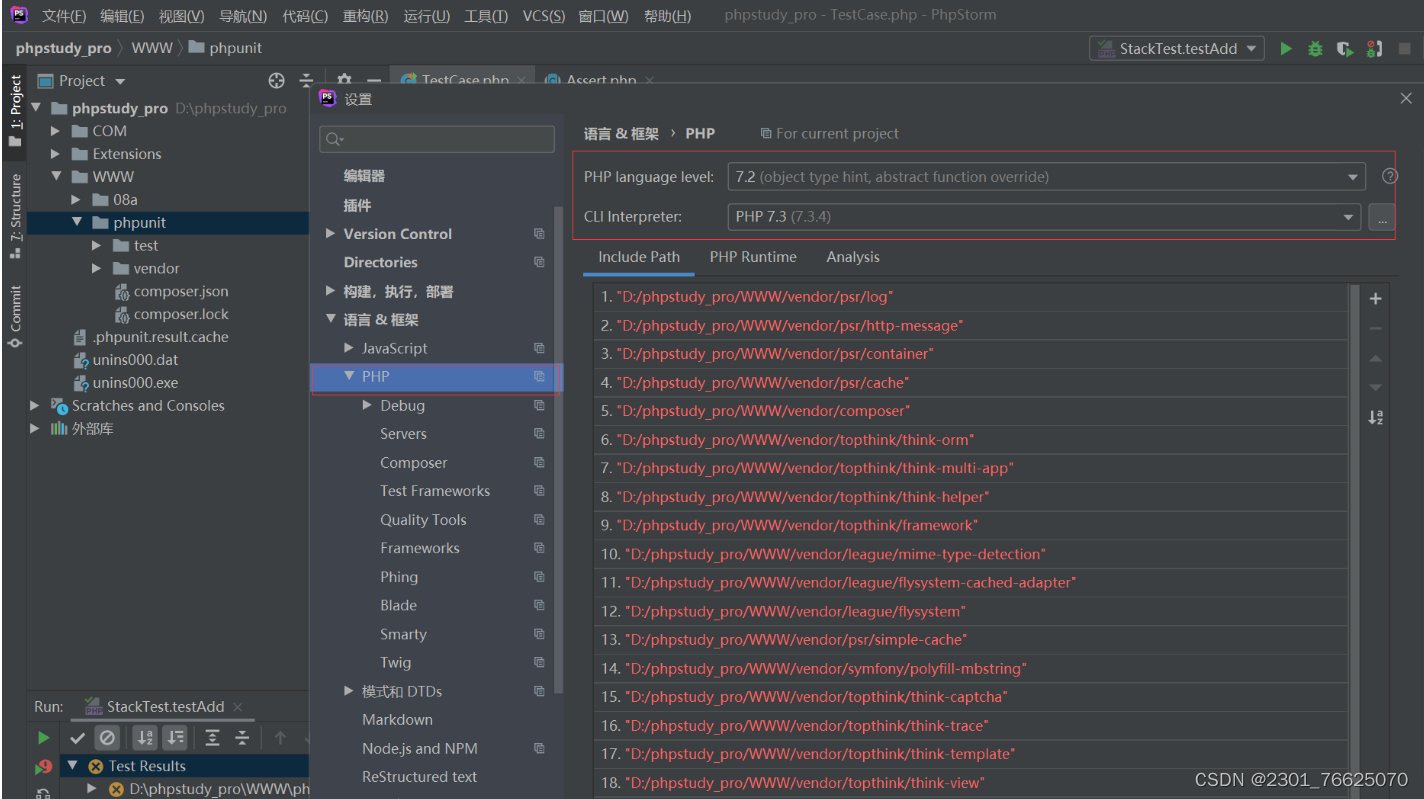Click the listen for PHP debug connections icon
The width and height of the screenshot is (1424, 799).
1375,48
